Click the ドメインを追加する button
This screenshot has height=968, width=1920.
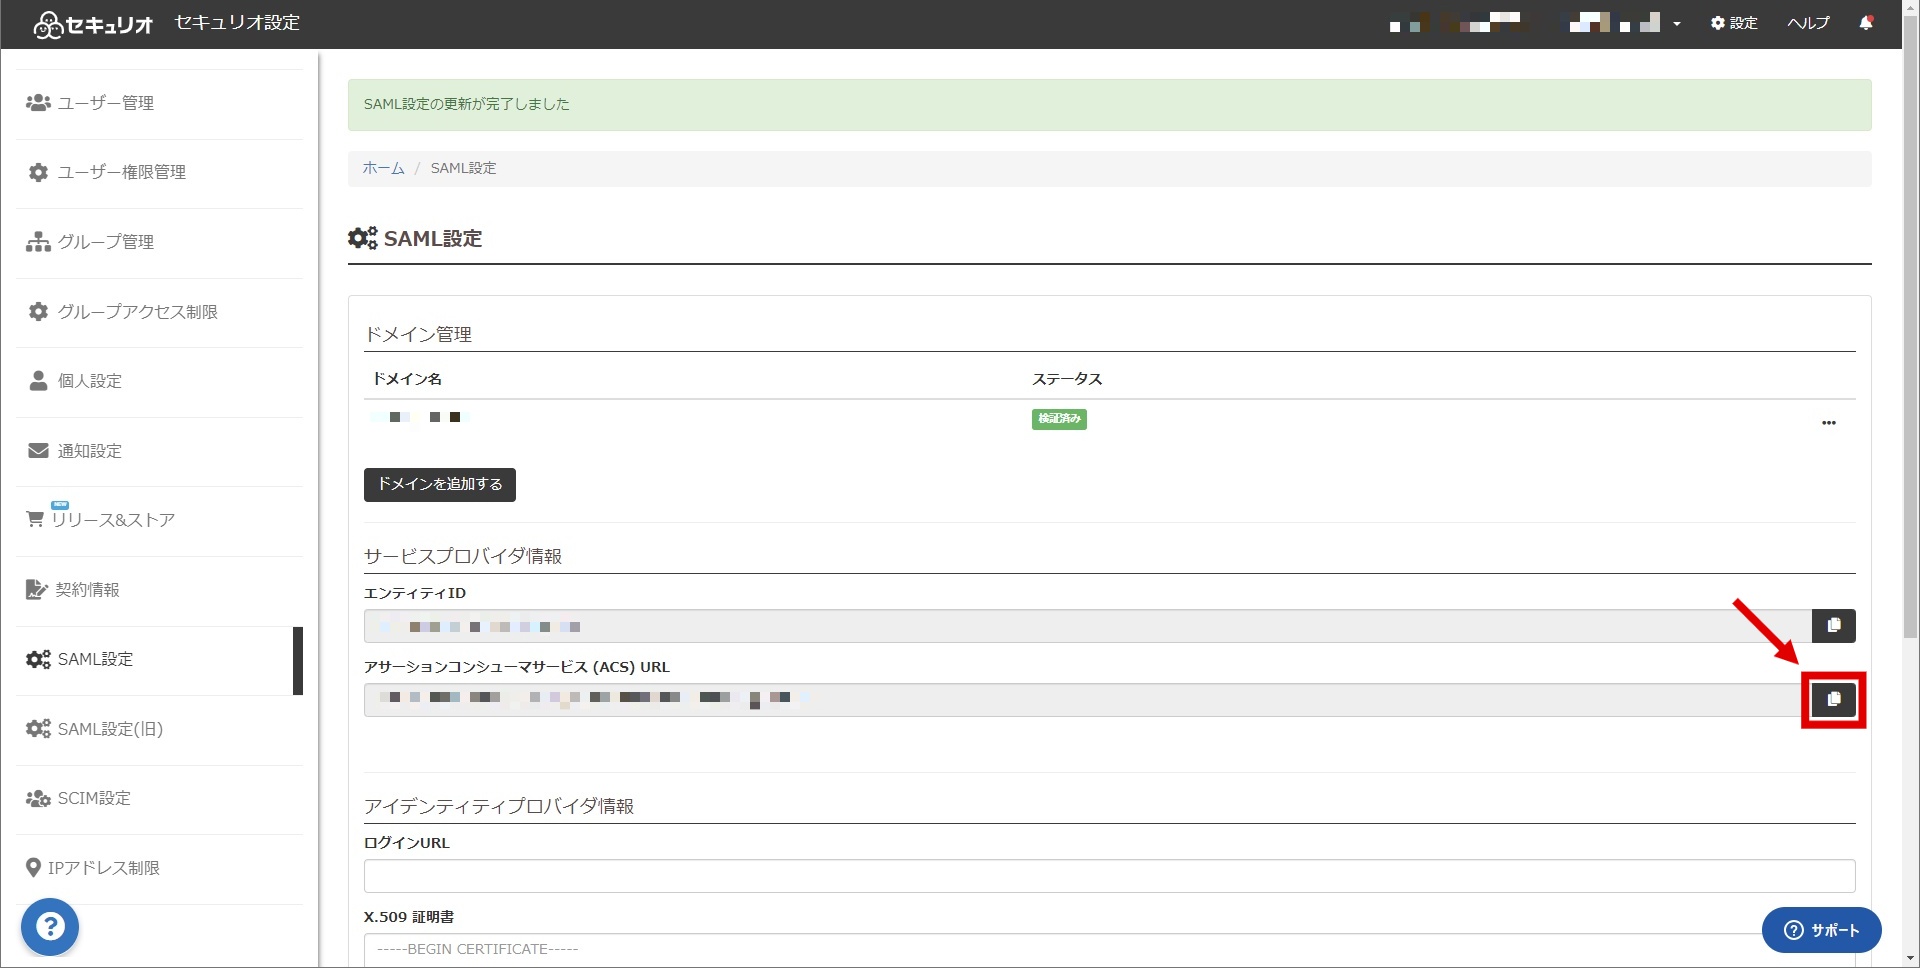point(440,485)
